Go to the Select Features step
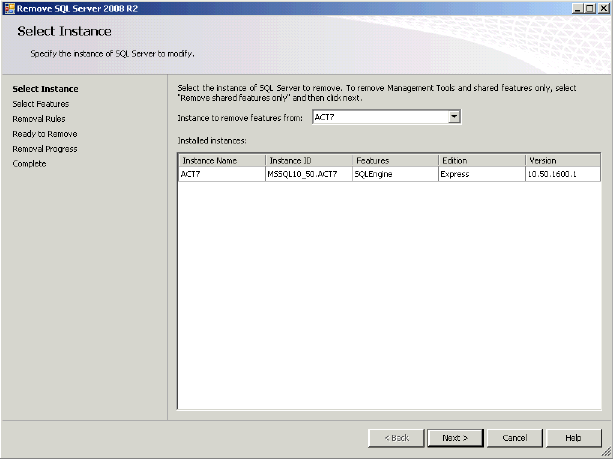 coord(41,104)
